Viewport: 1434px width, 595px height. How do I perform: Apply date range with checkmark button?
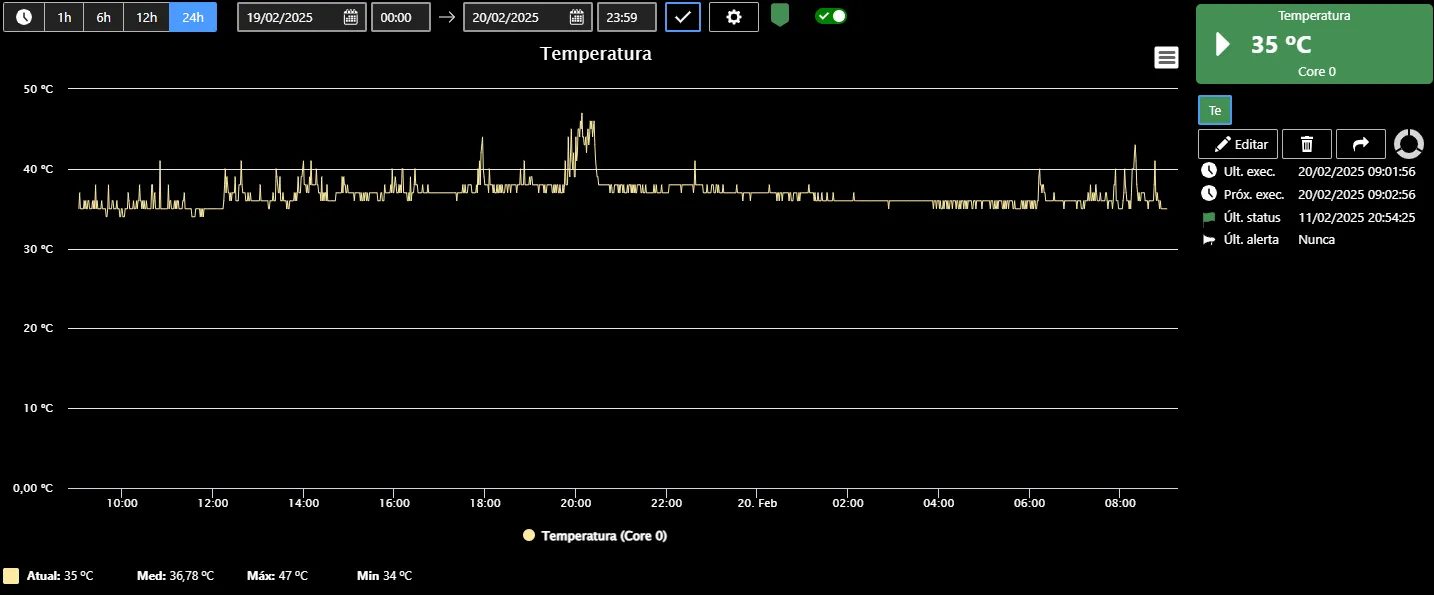point(683,17)
